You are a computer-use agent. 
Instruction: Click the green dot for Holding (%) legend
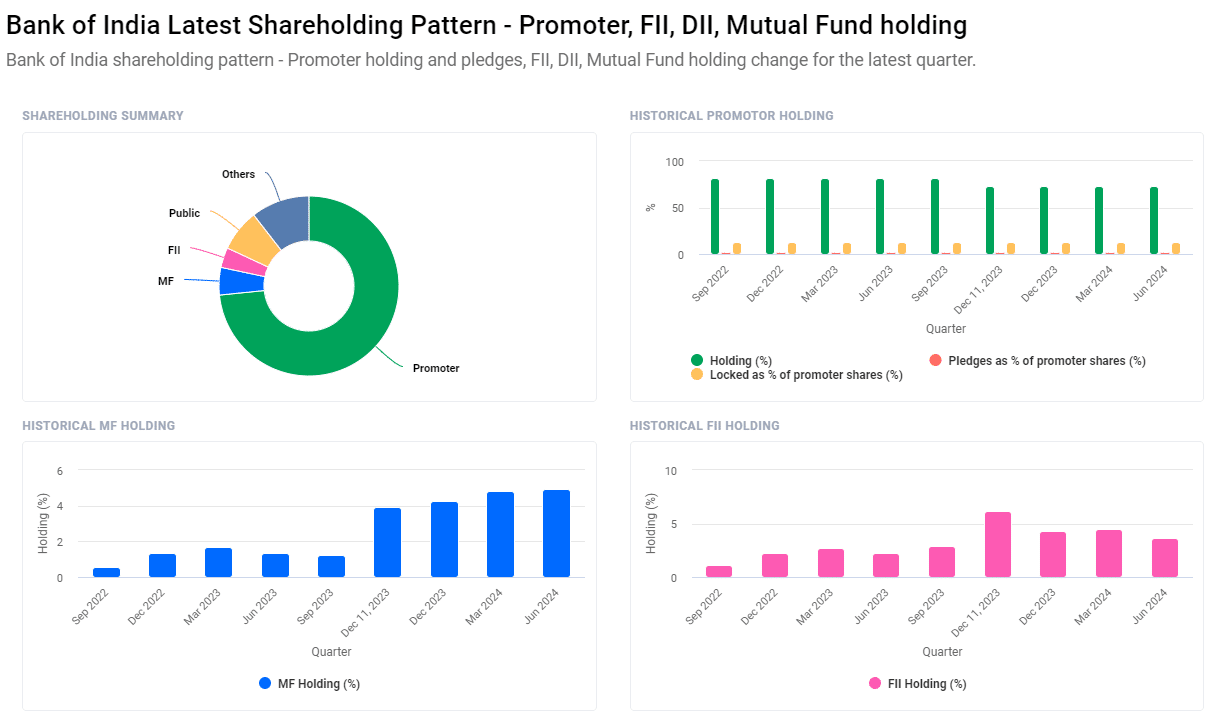coord(697,360)
